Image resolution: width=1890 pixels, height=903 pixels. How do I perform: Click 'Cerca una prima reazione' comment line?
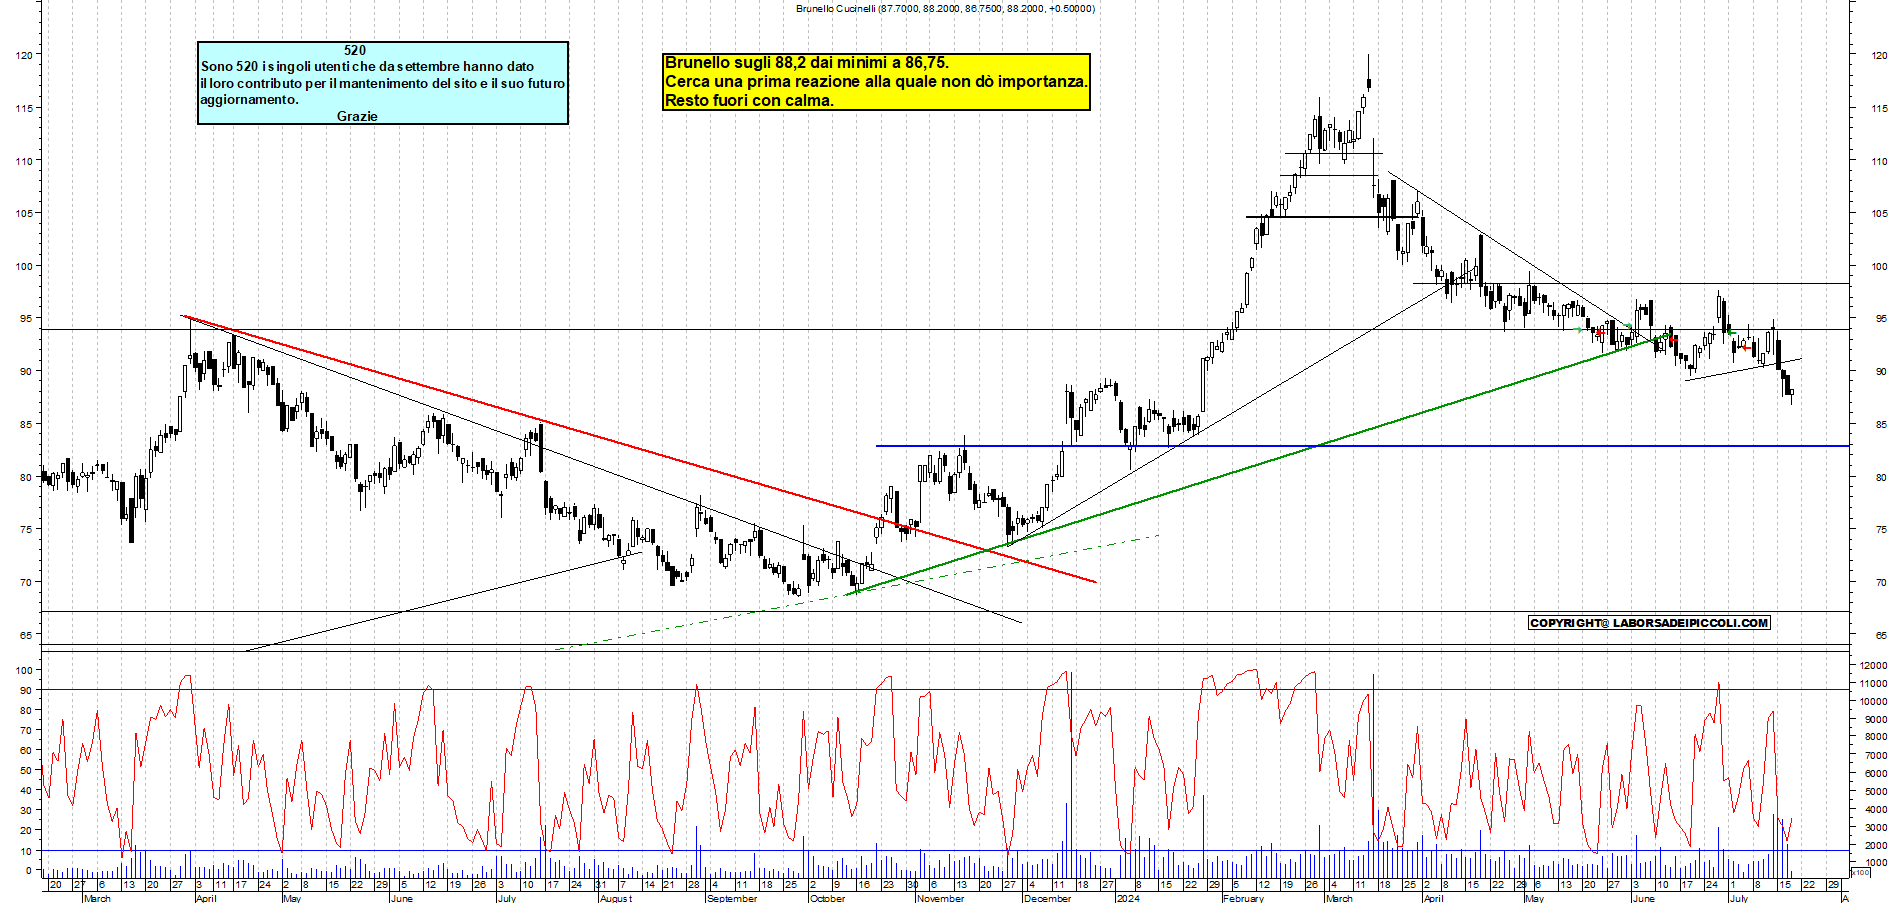click(876, 81)
